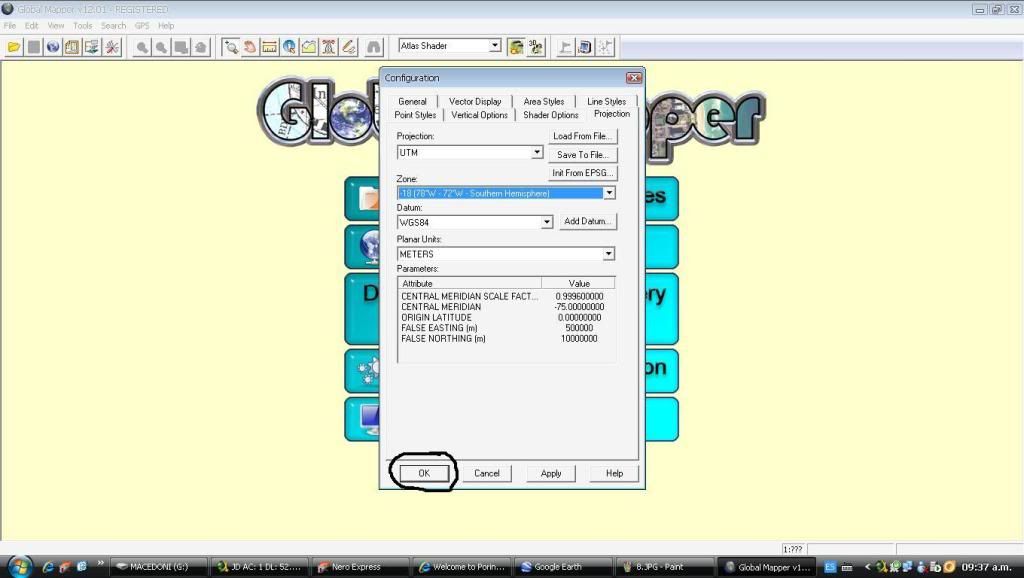Select the CENTRAL MERIDIAN SCALE FACT row

(x=505, y=296)
